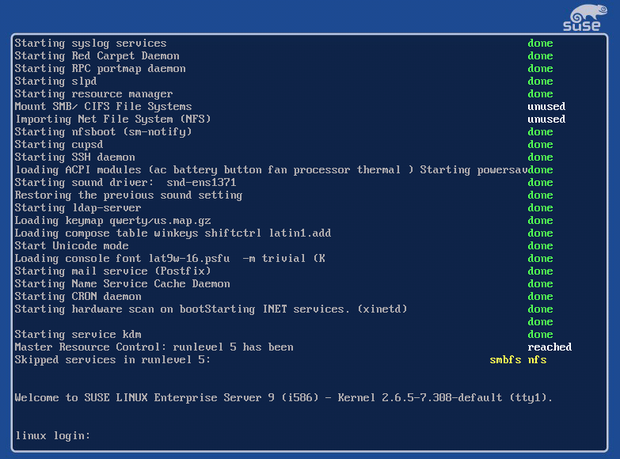This screenshot has width=620, height=459.
Task: Click 'Mount SMB/ CIFS File Systems' line
Action: coord(103,106)
